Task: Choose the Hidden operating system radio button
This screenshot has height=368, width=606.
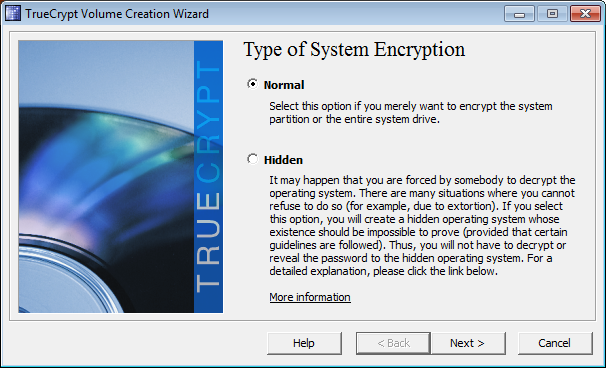Action: (x=252, y=159)
